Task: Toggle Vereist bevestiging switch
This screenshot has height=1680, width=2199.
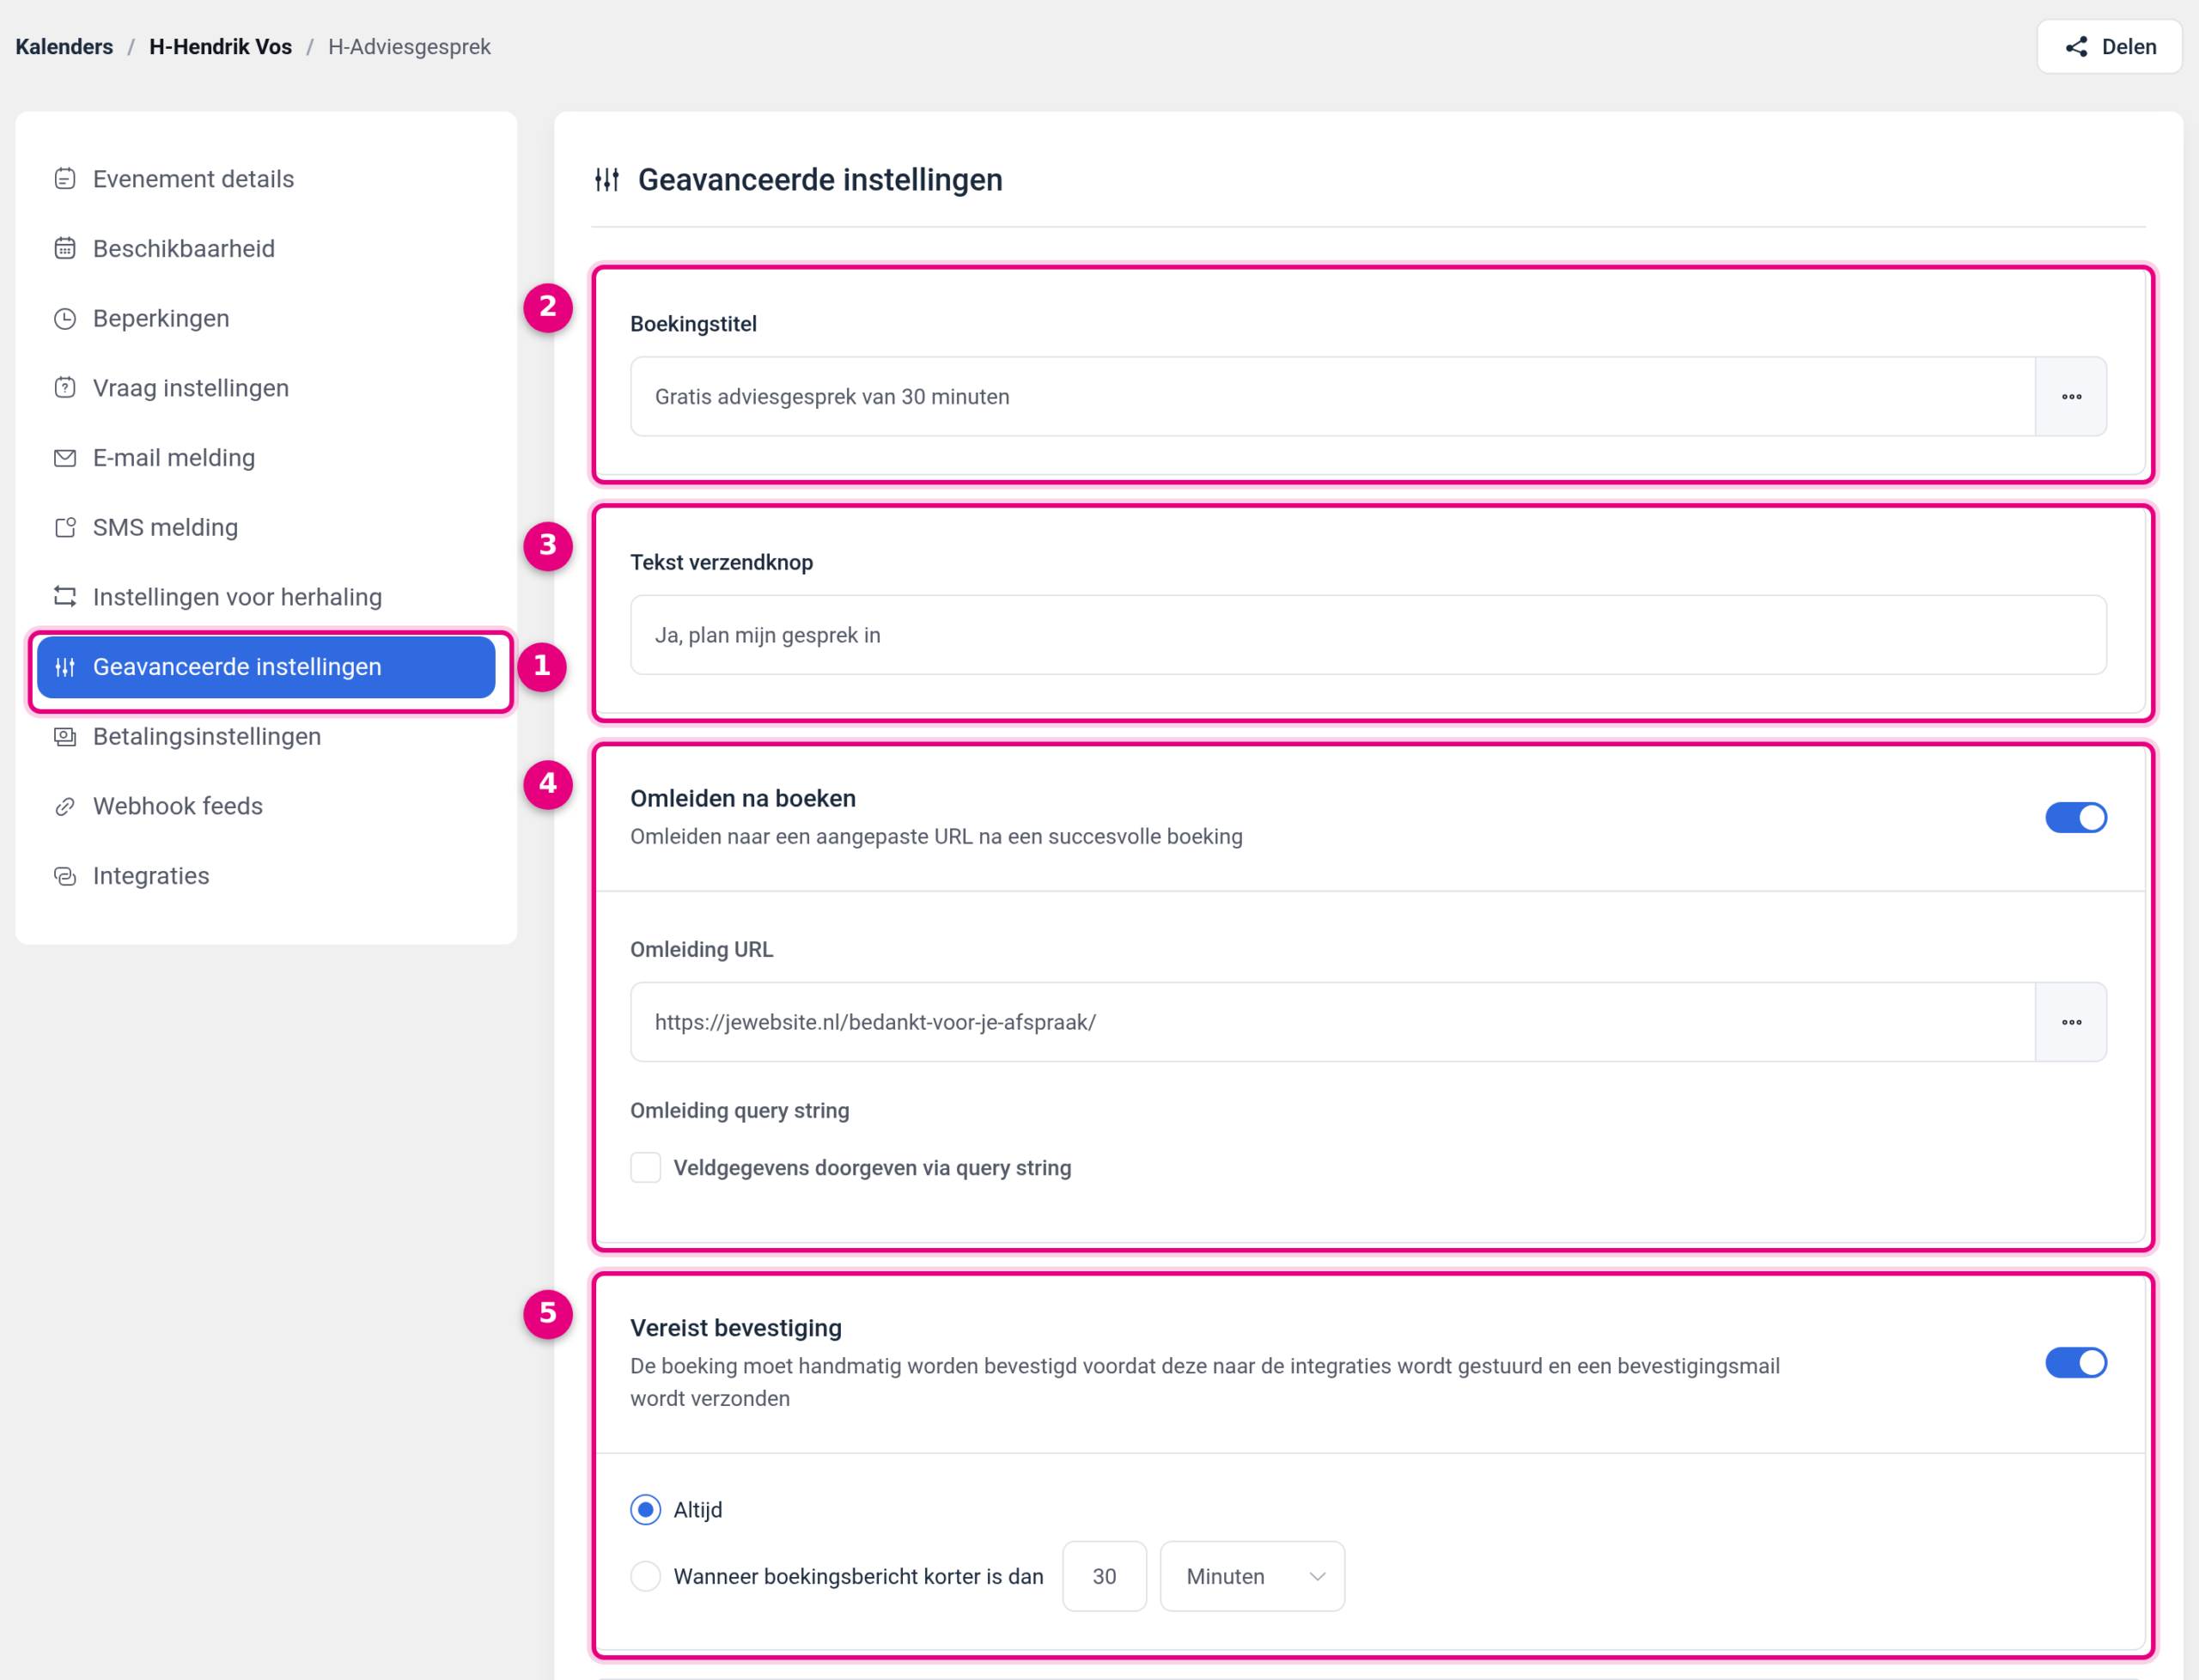Action: pyautogui.click(x=2076, y=1363)
